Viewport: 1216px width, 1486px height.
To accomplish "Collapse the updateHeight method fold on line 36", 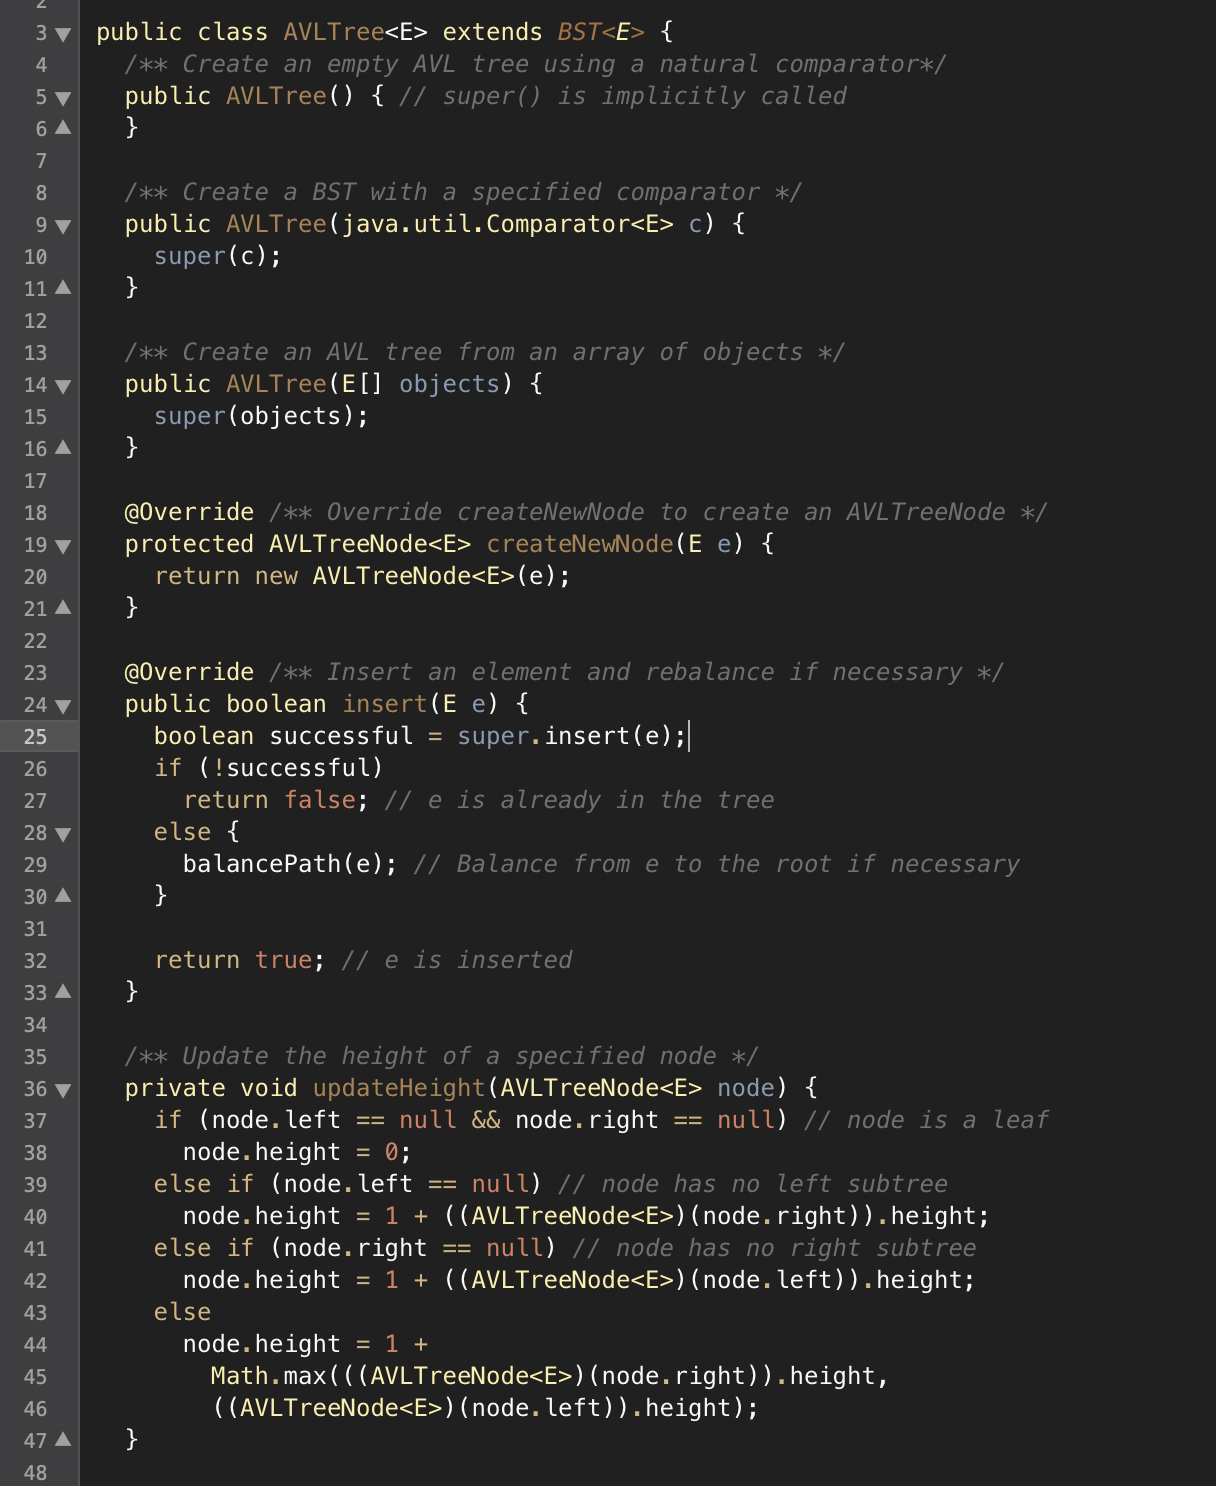I will (62, 1088).
